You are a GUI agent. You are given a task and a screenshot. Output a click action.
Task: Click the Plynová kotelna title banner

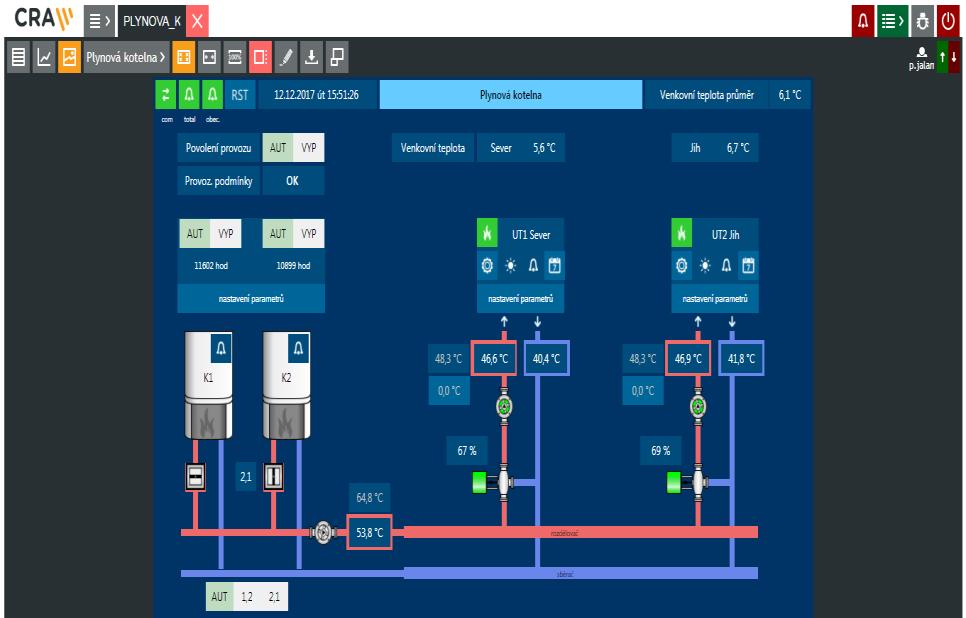(511, 95)
